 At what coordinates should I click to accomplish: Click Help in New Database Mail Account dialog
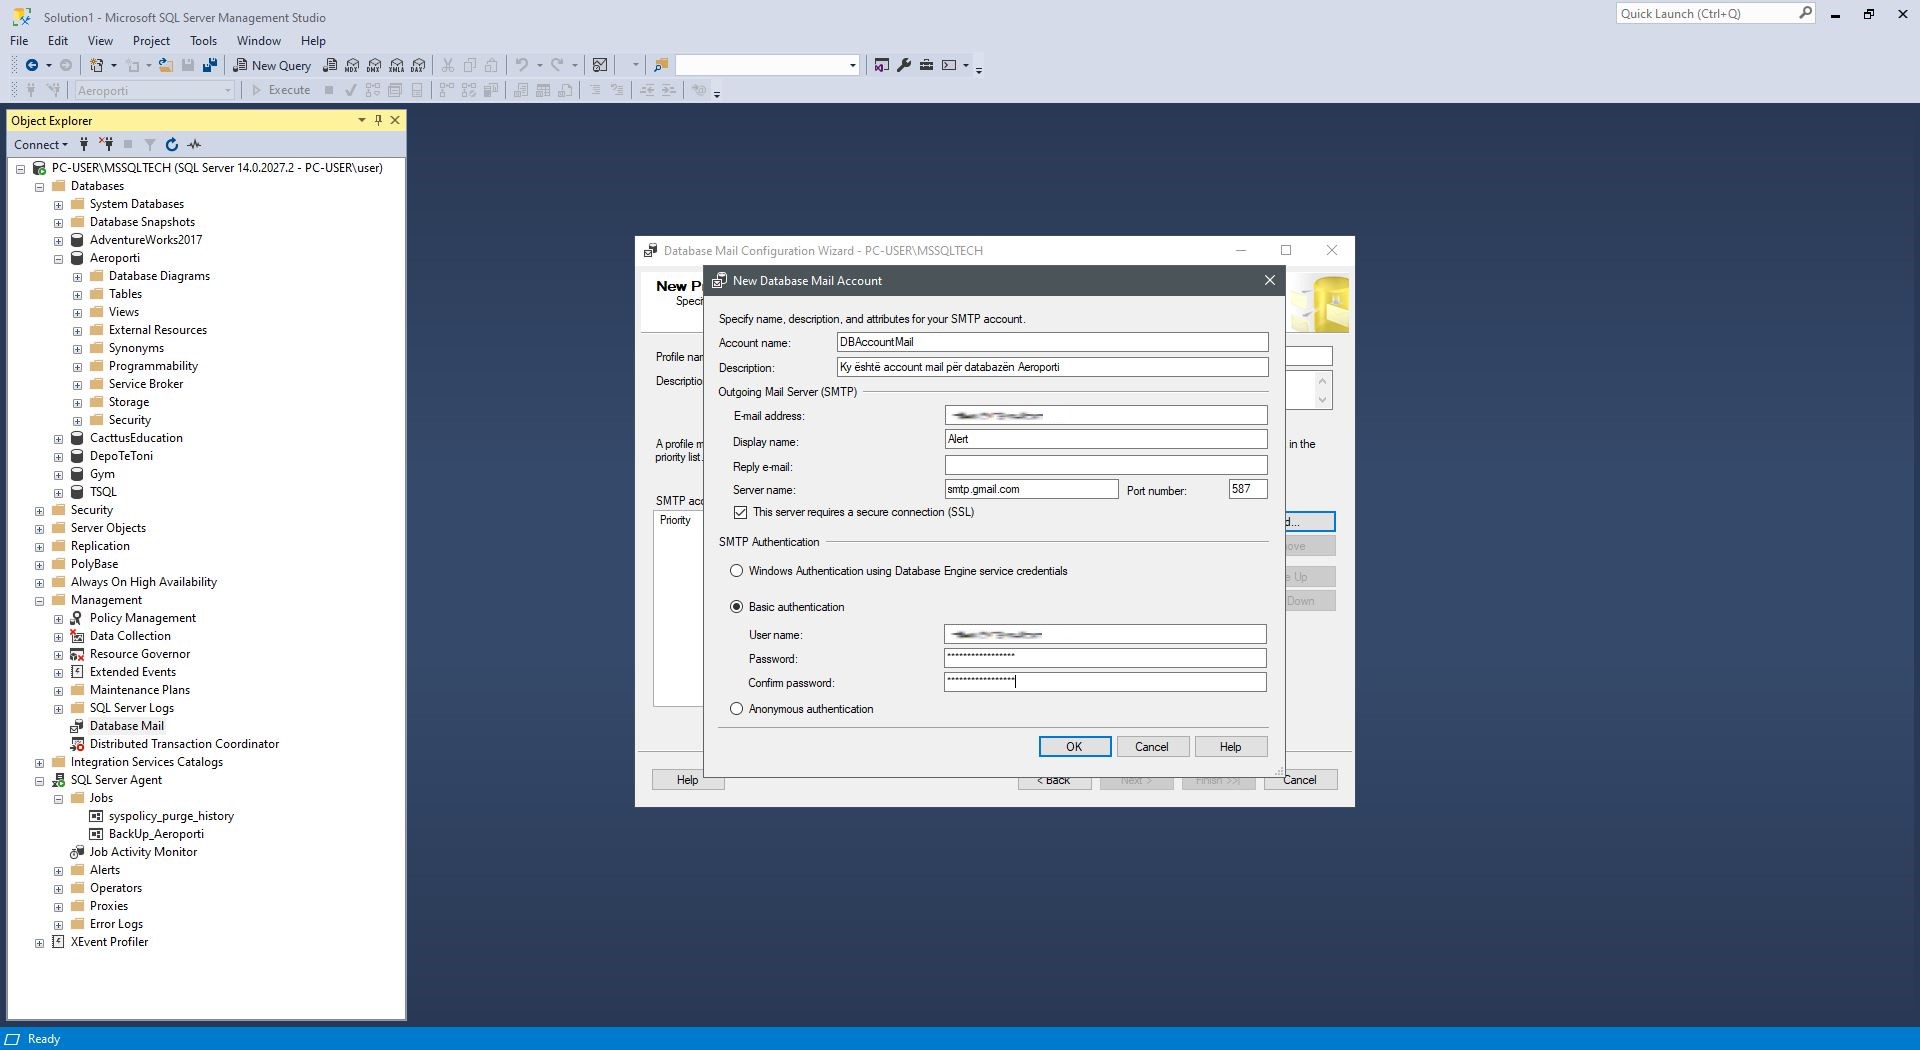coord(1230,747)
